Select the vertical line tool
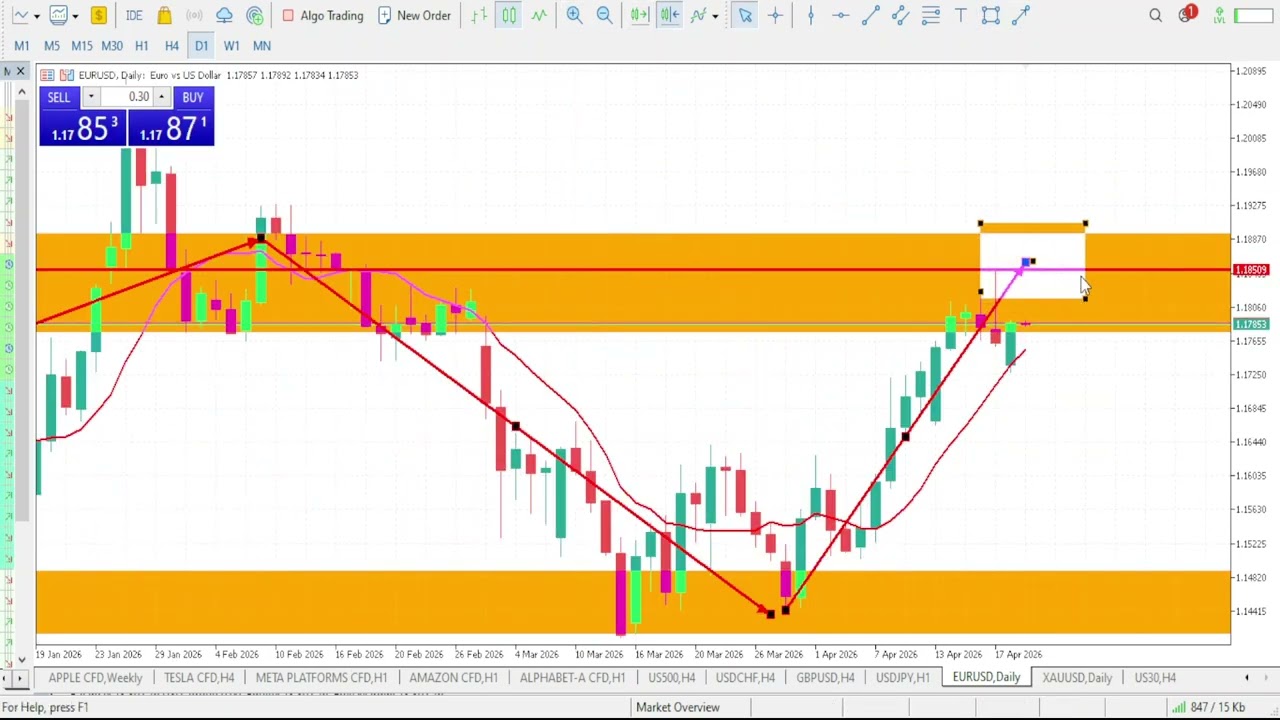1280x720 pixels. 810,15
